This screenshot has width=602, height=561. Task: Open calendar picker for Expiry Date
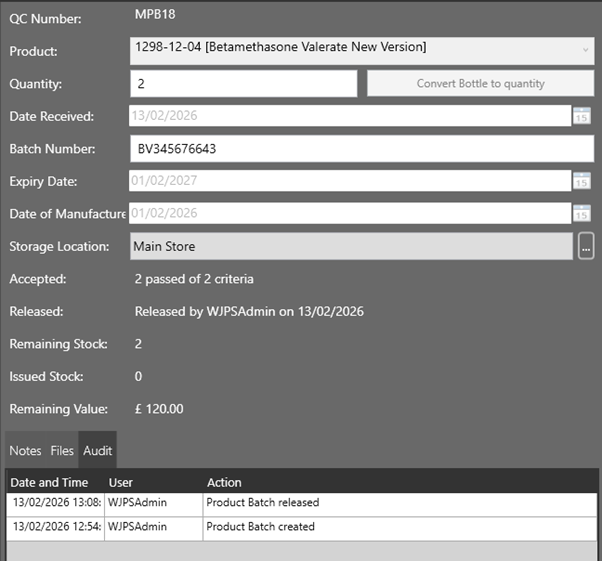click(x=582, y=180)
